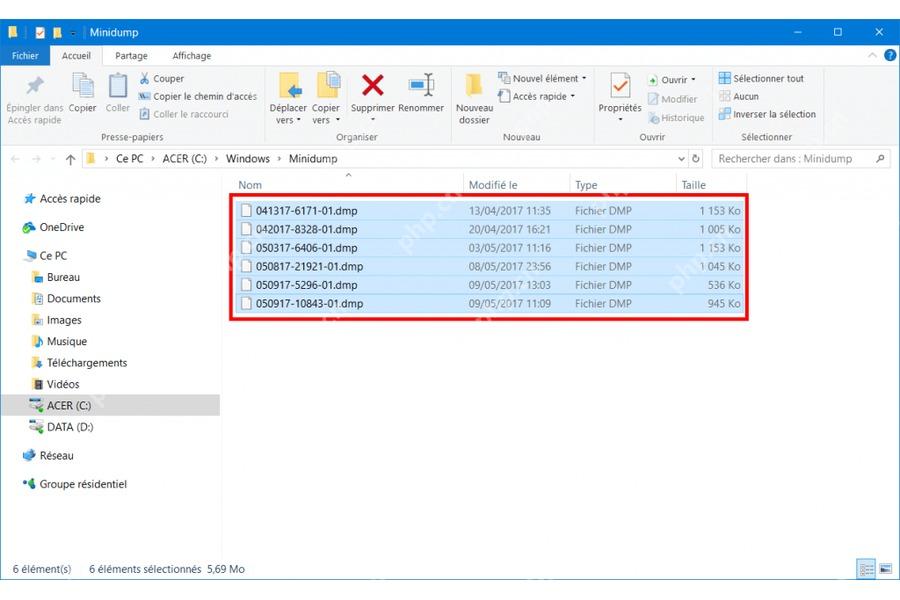Open the Fichier menu
Viewport: 900px width, 600px height.
pos(25,56)
